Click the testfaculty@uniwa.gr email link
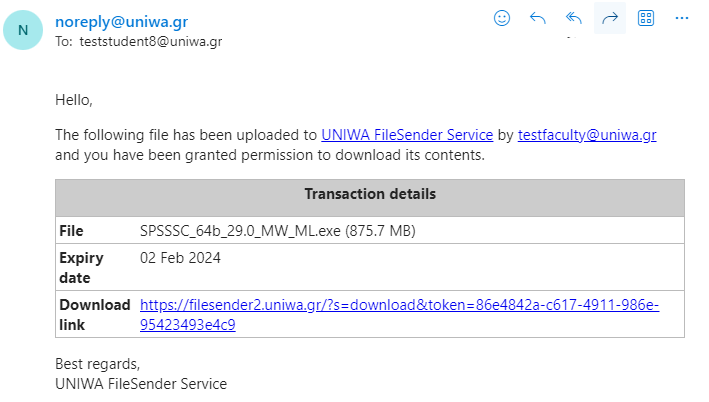This screenshot has width=709, height=402. tap(587, 135)
